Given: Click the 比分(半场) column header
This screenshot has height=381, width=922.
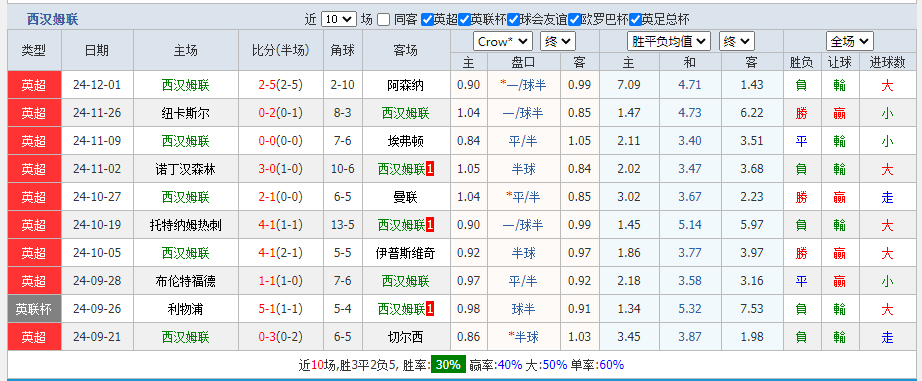Looking at the screenshot, I should pyautogui.click(x=281, y=51).
